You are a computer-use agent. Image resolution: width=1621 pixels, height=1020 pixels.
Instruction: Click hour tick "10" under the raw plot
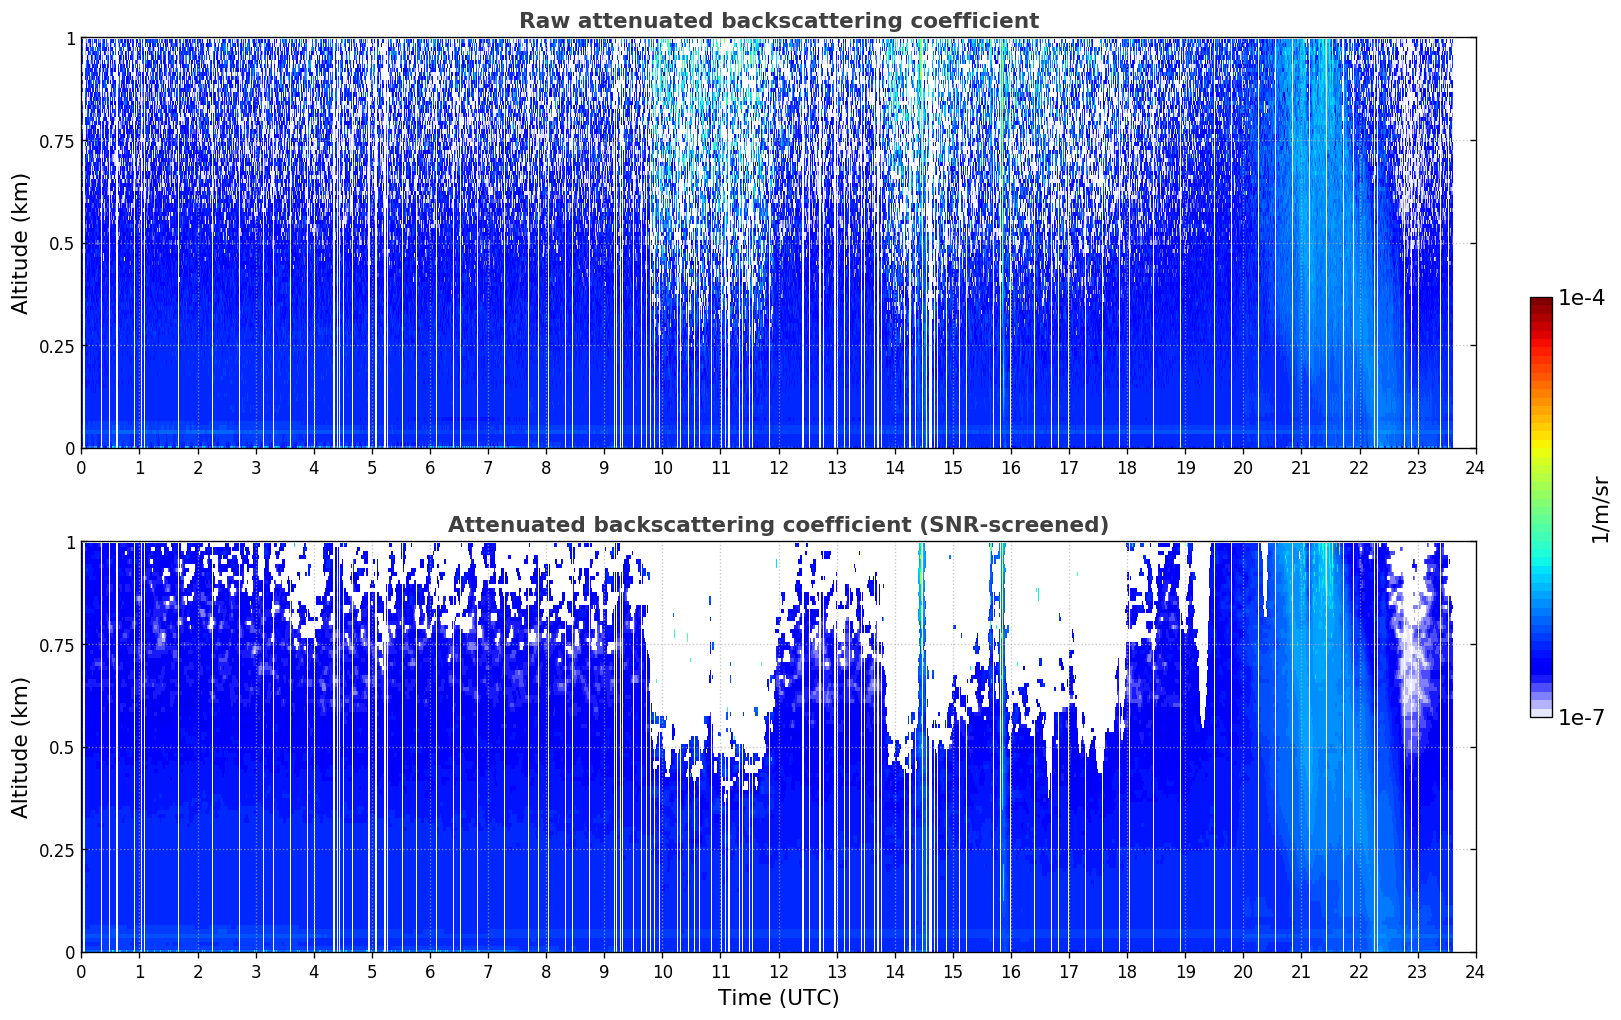[662, 467]
